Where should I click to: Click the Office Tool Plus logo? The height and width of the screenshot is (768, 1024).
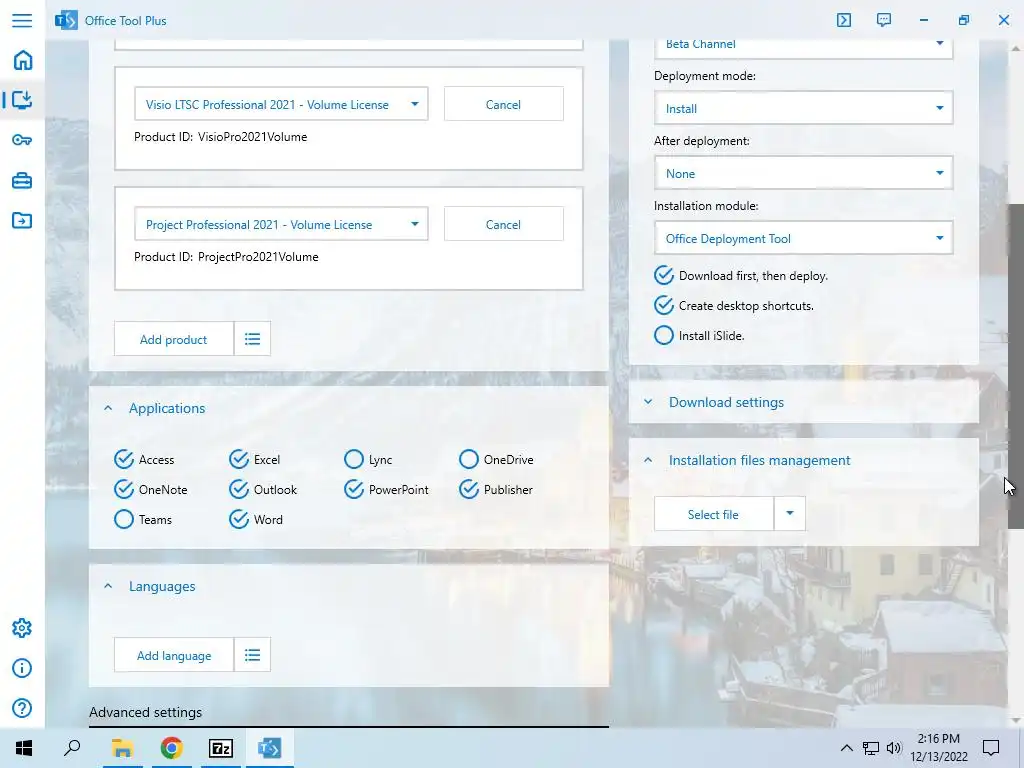pos(66,20)
